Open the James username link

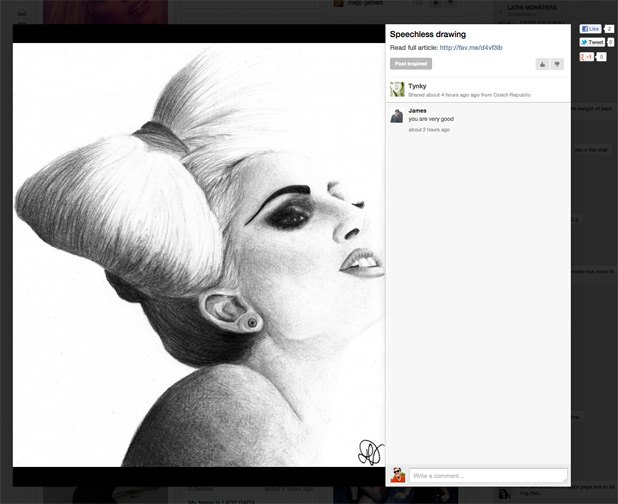417,111
